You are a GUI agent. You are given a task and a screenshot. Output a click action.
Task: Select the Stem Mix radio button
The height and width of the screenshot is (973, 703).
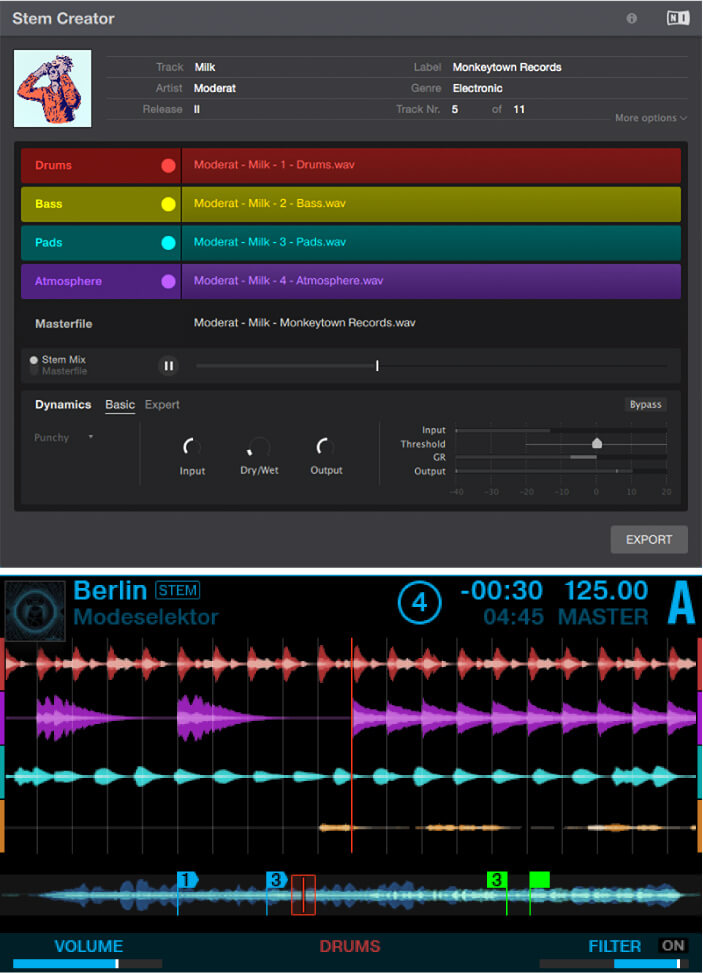point(34,360)
